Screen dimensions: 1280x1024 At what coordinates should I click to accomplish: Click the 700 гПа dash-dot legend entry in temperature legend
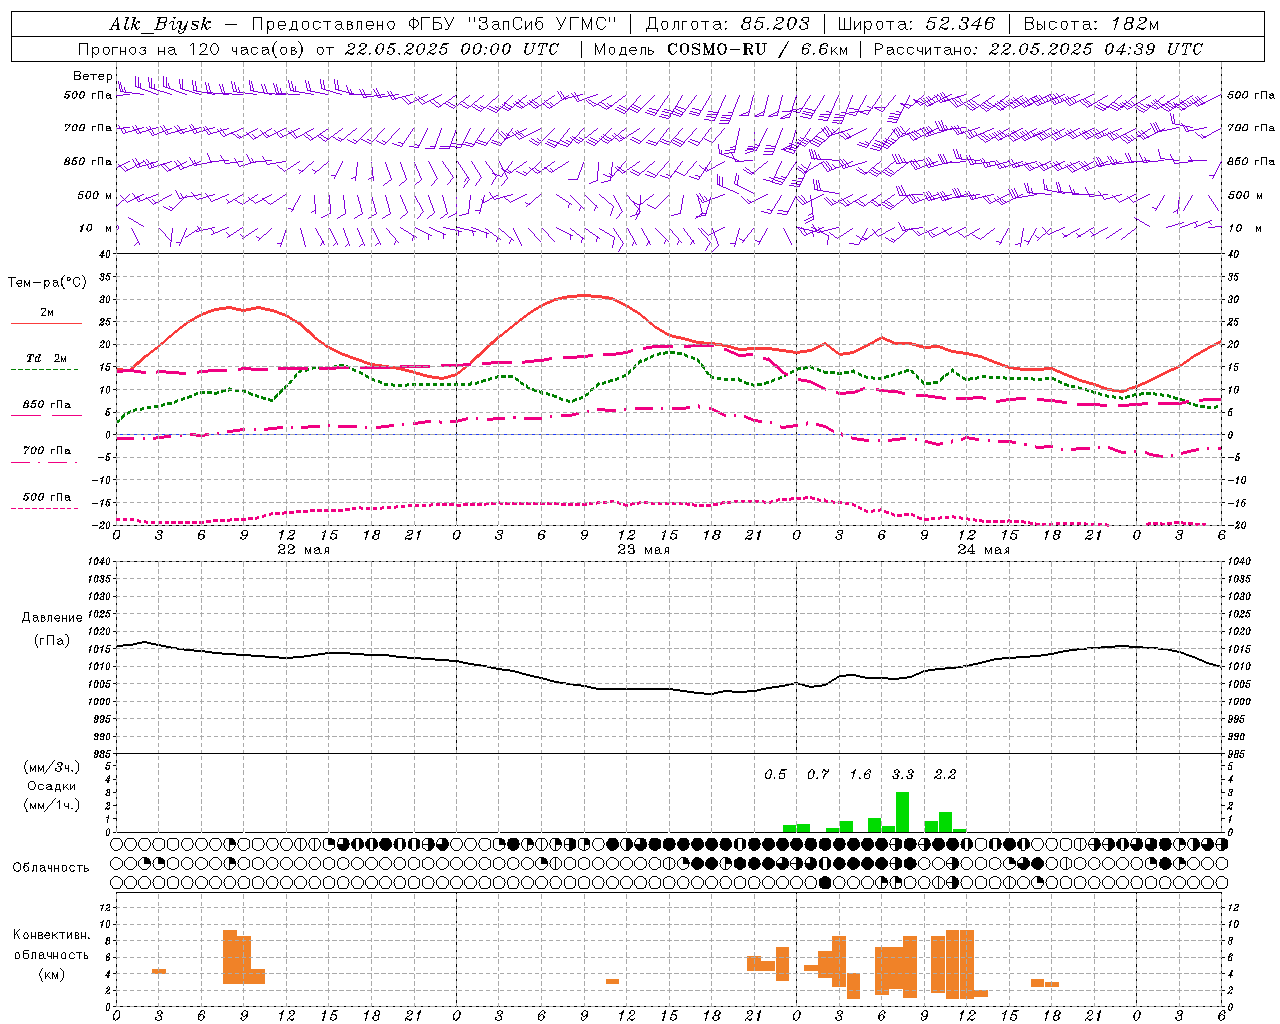[x=46, y=451]
